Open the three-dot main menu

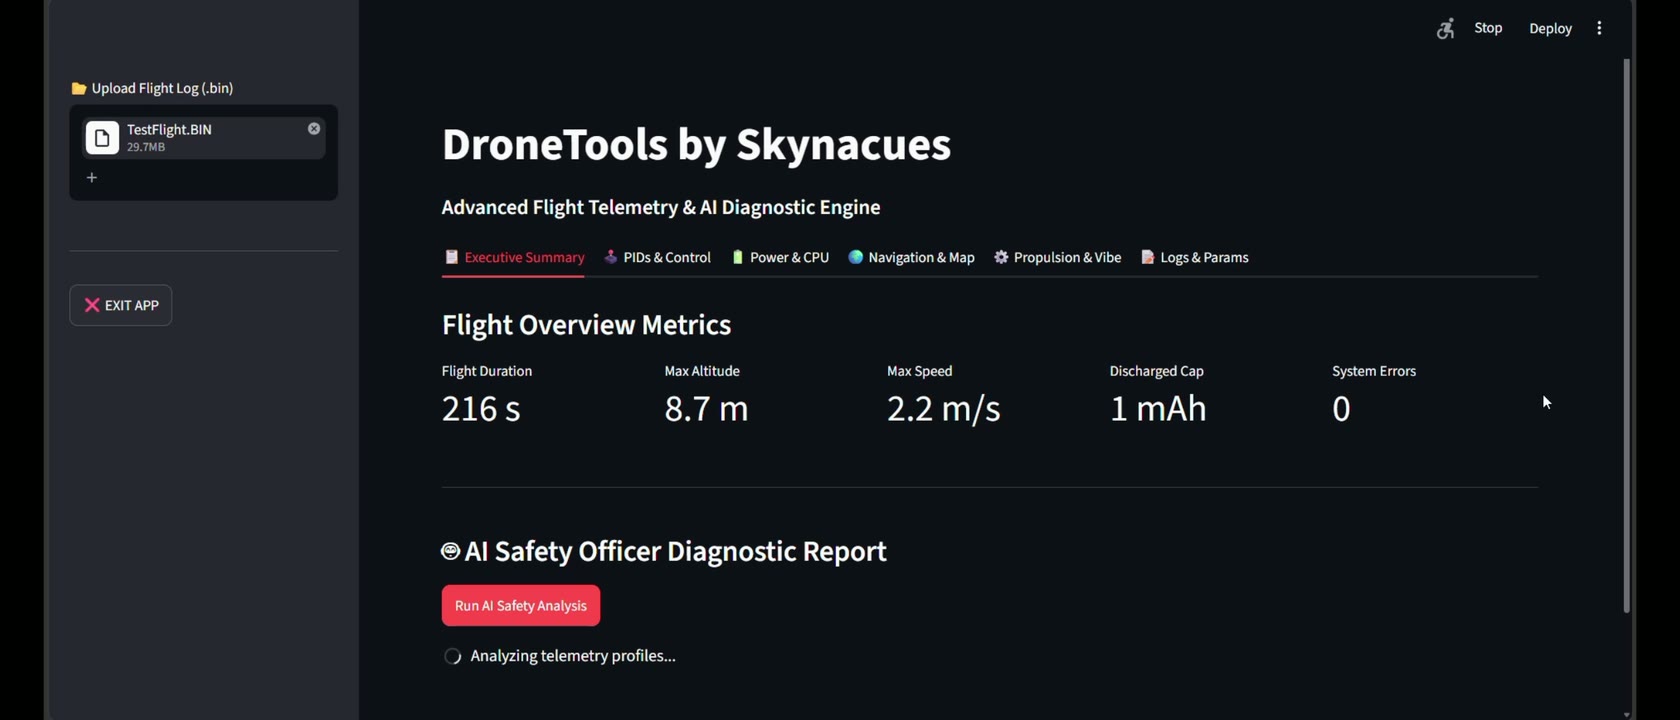click(x=1599, y=28)
